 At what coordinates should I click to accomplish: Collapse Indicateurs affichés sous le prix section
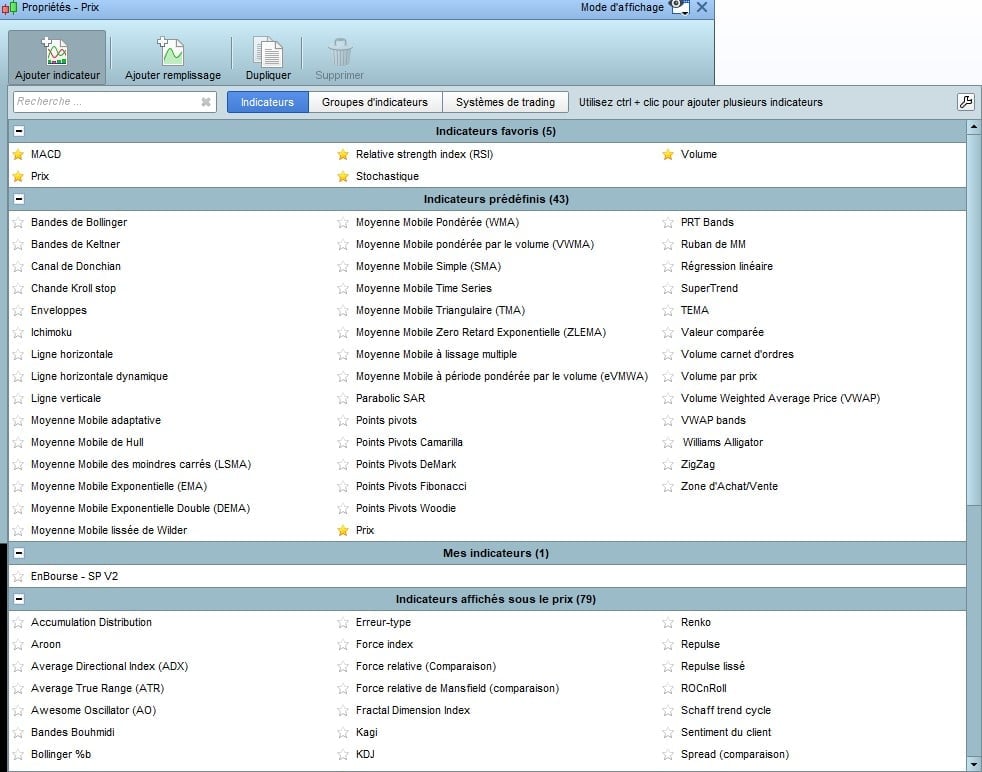(19, 599)
